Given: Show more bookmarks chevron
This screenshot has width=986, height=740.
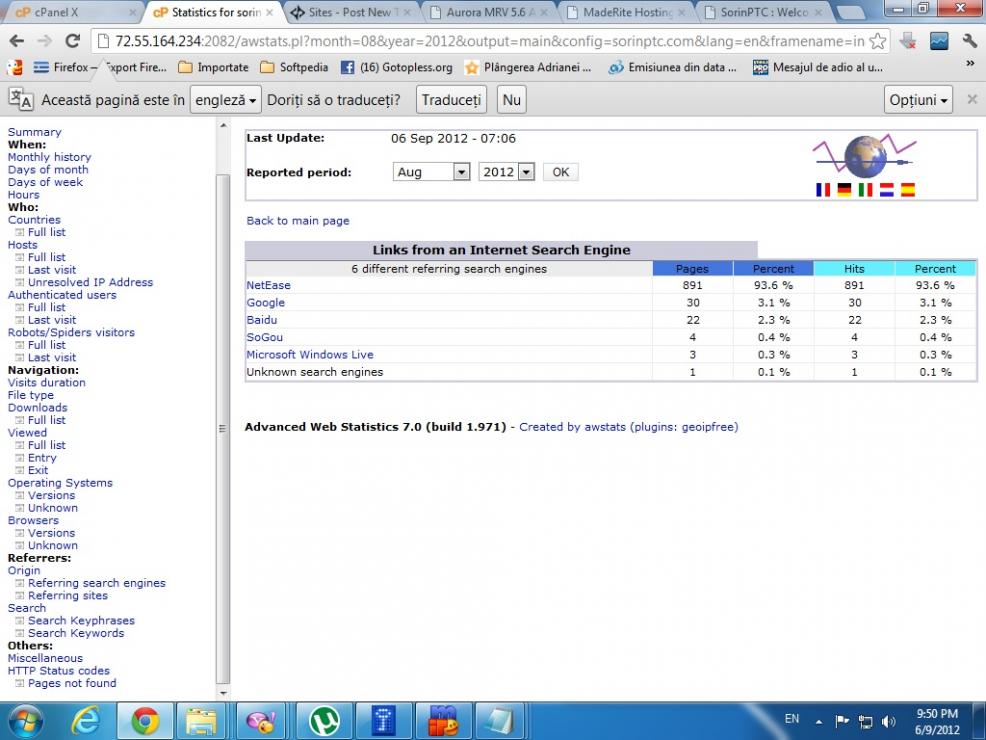Looking at the screenshot, I should click(970, 64).
